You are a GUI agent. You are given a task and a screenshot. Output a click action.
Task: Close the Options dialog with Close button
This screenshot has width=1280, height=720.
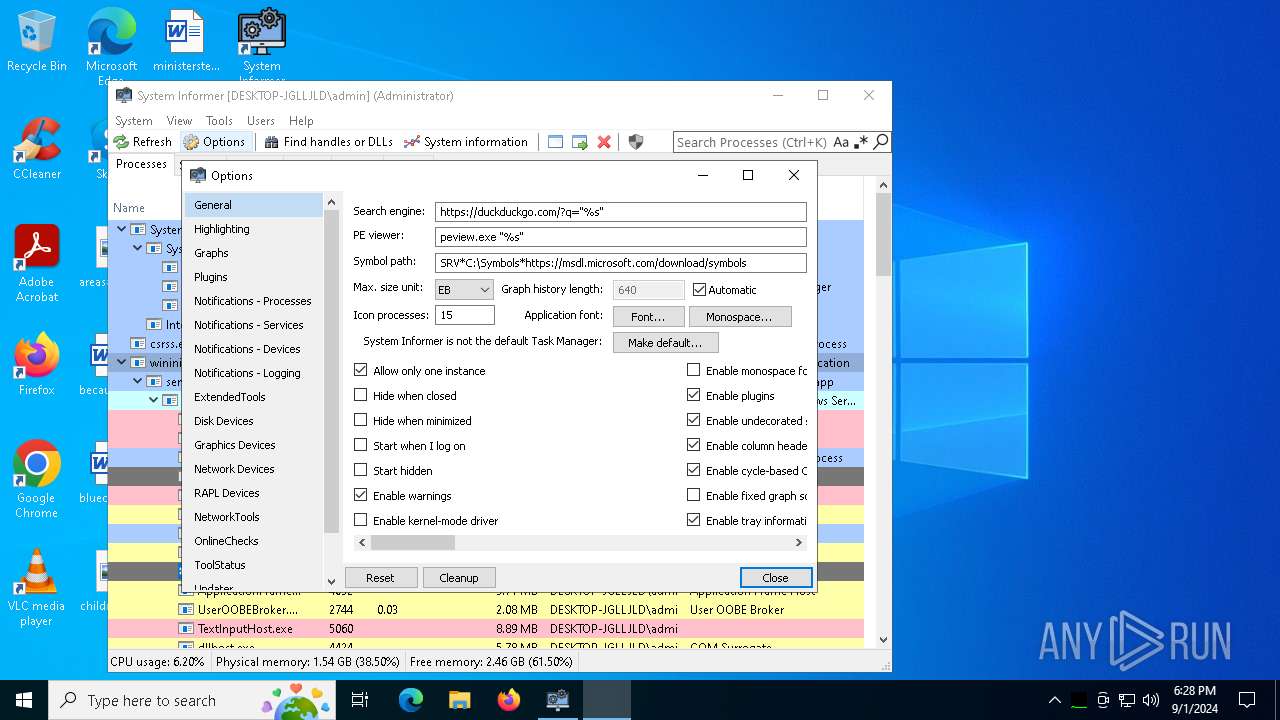click(775, 578)
